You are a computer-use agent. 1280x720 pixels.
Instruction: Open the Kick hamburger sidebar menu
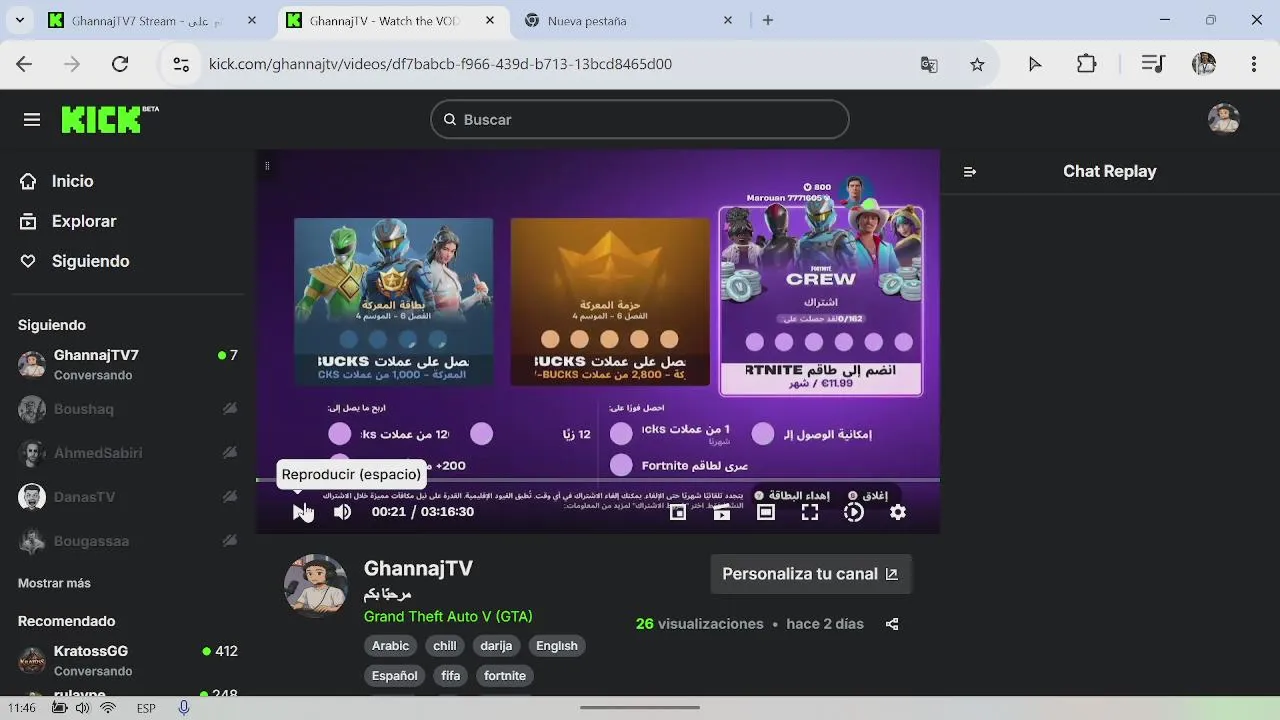coord(32,120)
